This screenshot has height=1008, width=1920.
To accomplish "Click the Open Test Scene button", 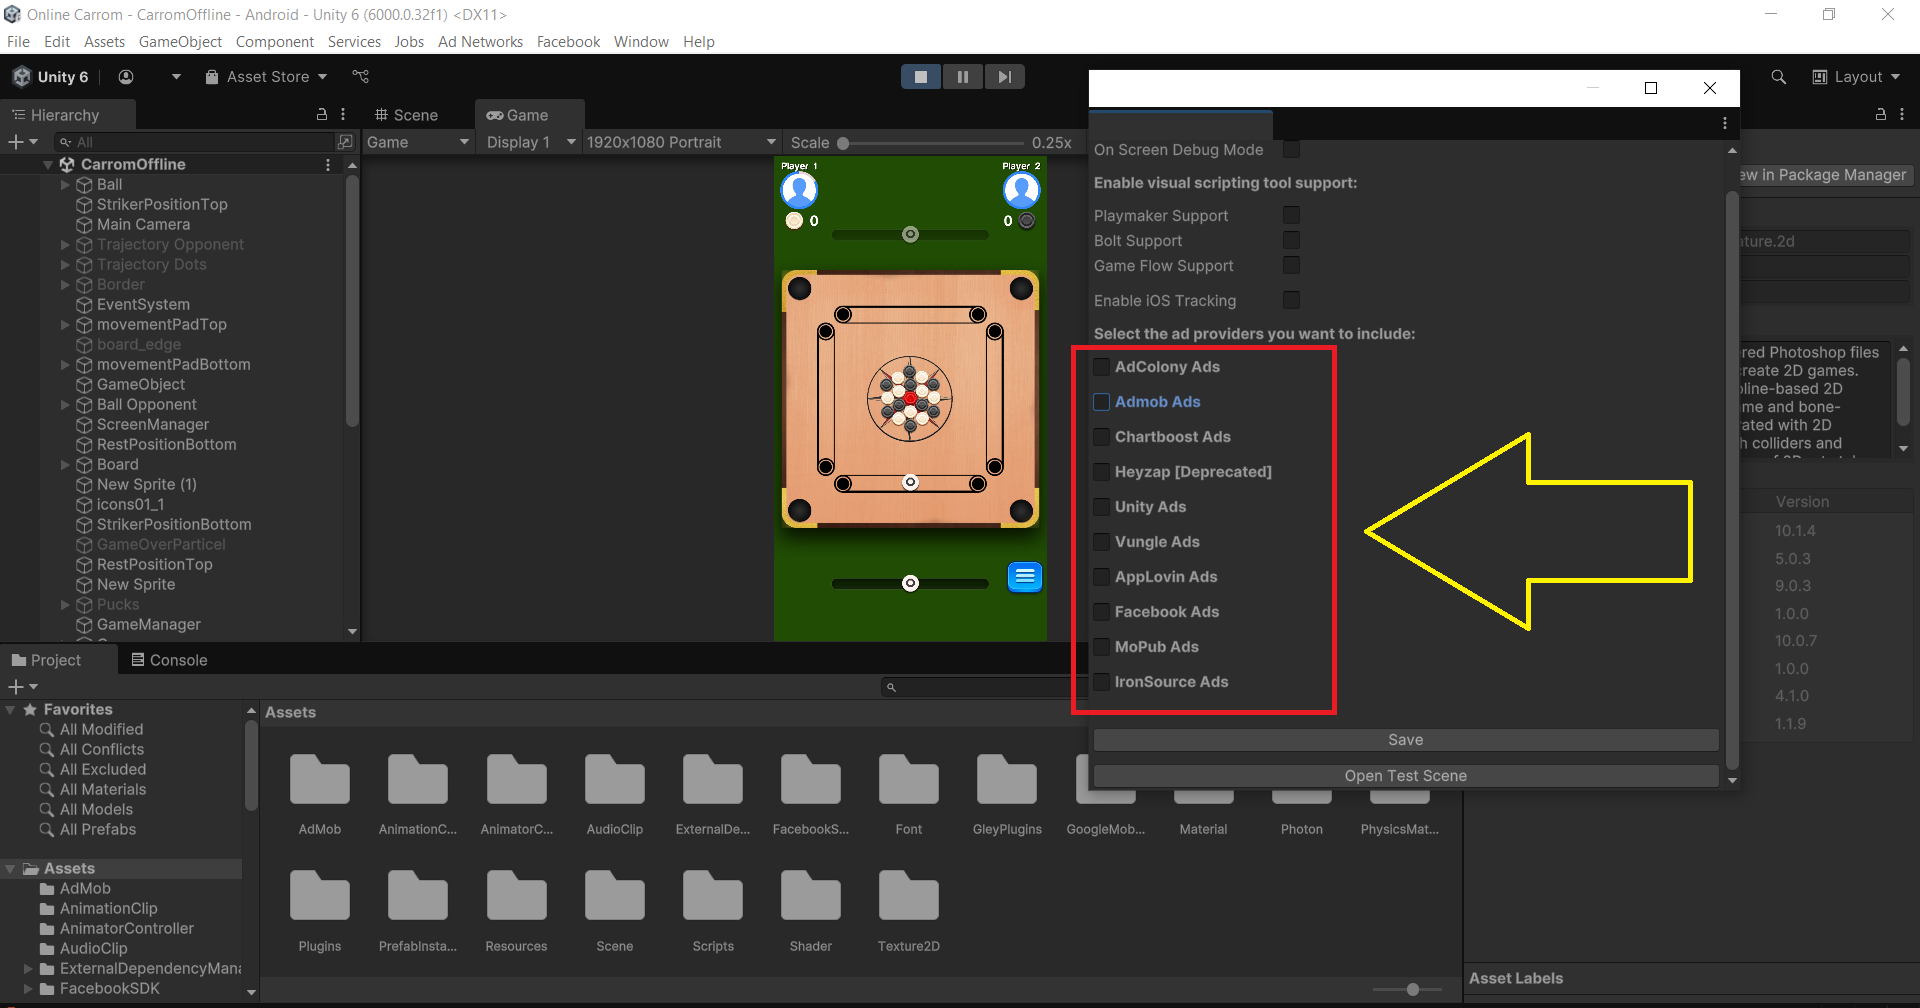I will point(1405,776).
